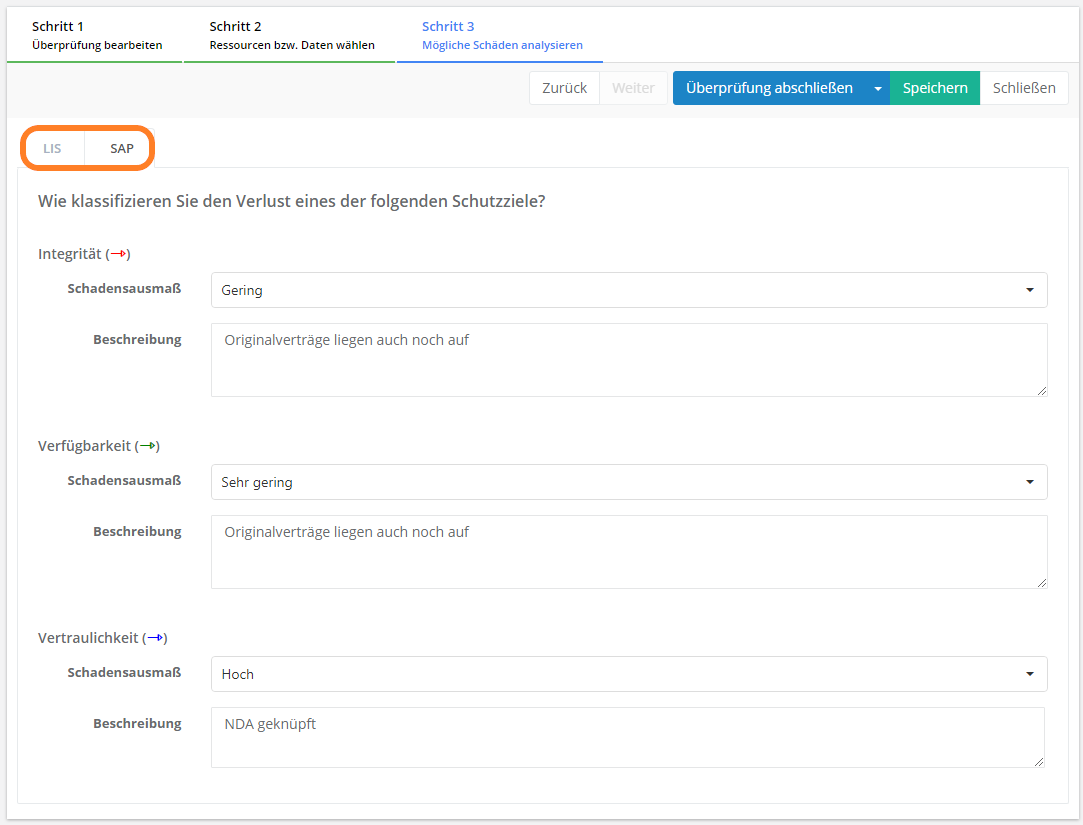Screen dimensions: 1083x825
Task: Open Schritt 2 Ressourcen bzw. Daten wählen
Action: coord(291,35)
